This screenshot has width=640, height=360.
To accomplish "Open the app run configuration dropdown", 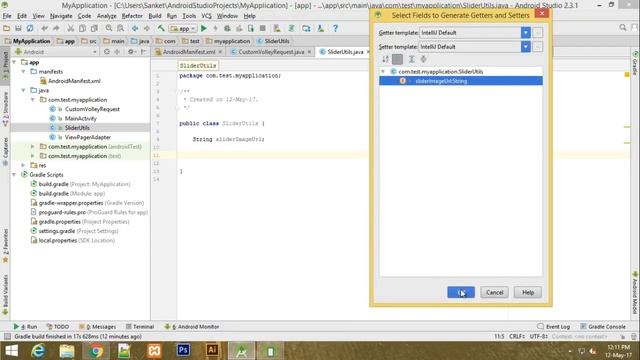I will [183, 29].
